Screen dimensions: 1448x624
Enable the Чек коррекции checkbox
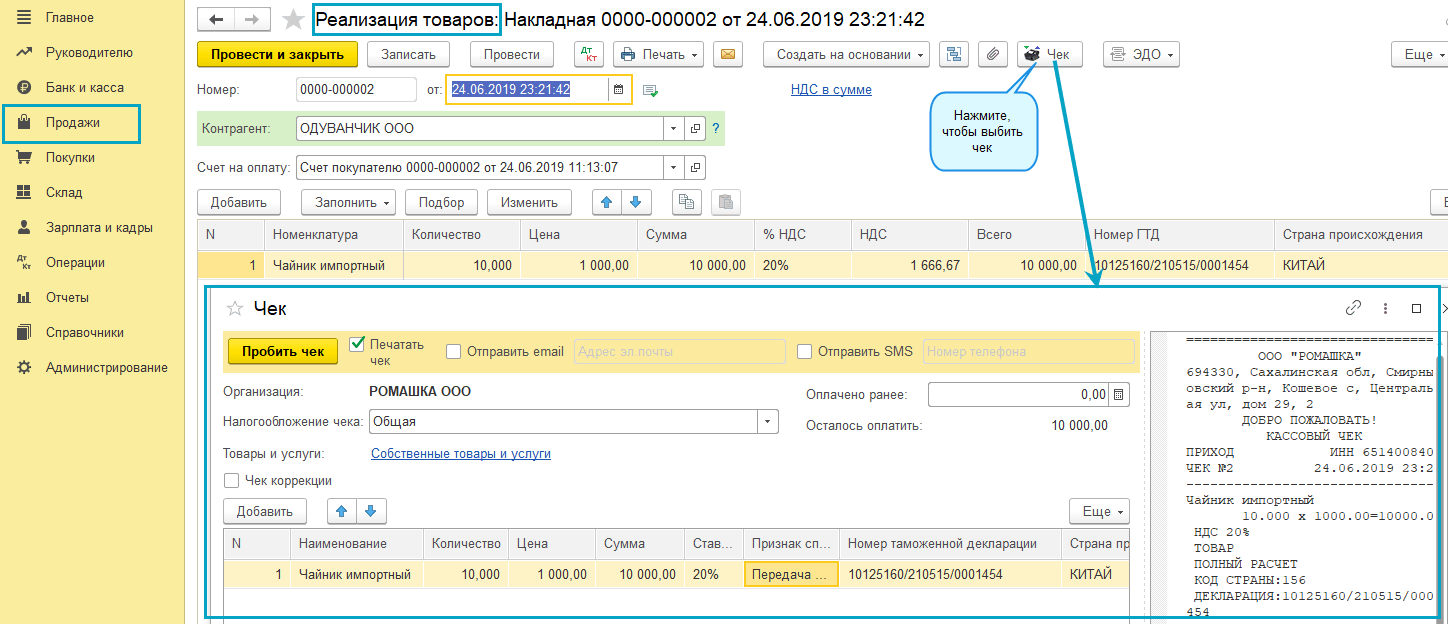point(231,481)
